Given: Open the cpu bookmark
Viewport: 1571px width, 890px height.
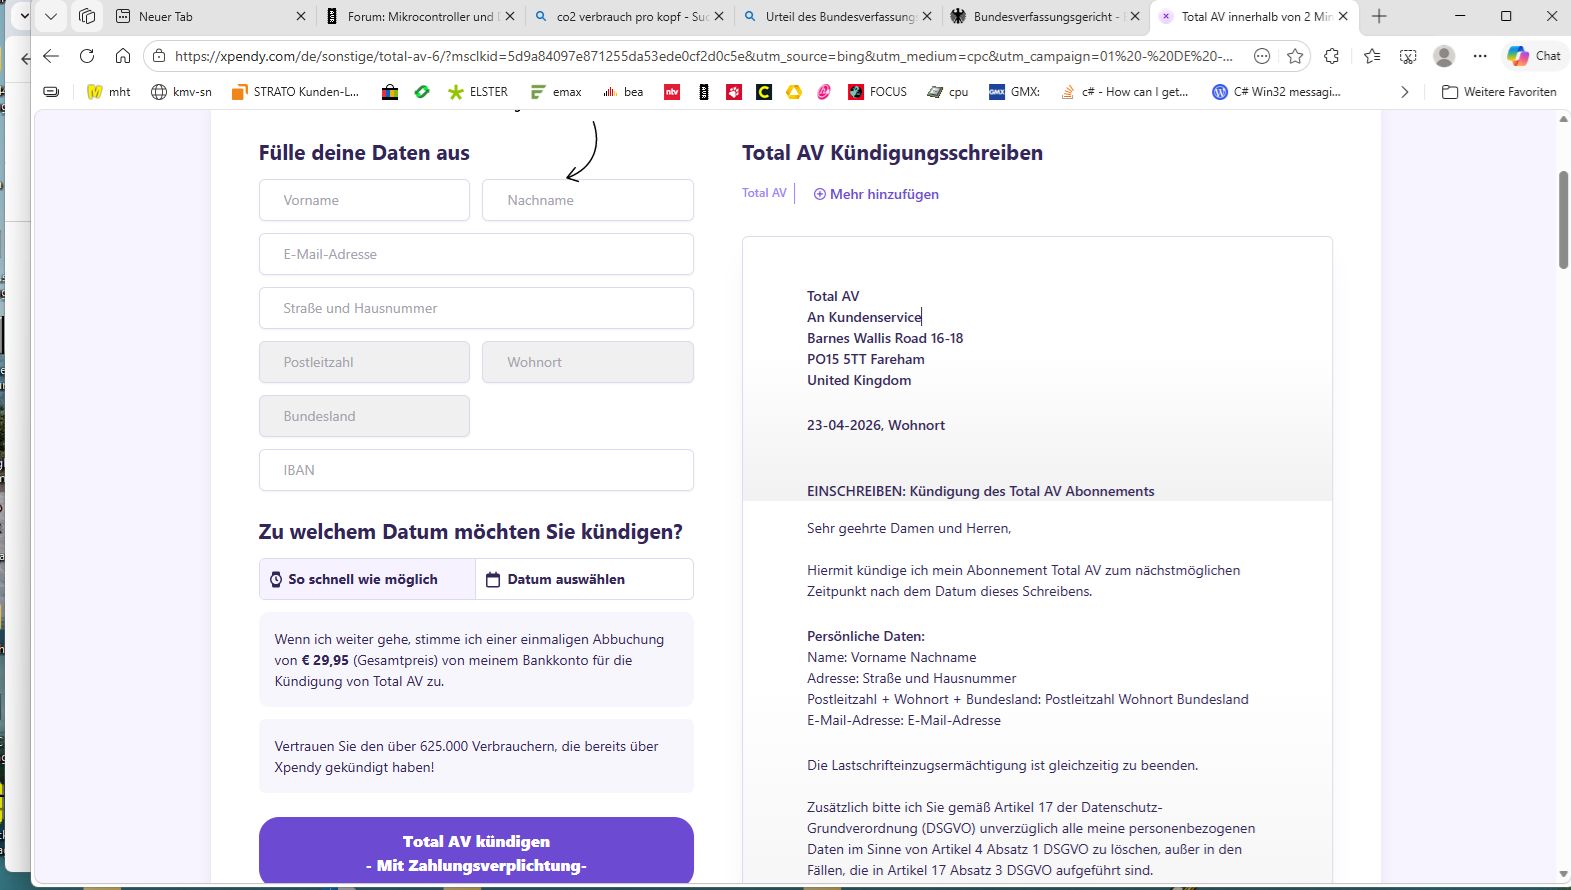Looking at the screenshot, I should pos(948,92).
